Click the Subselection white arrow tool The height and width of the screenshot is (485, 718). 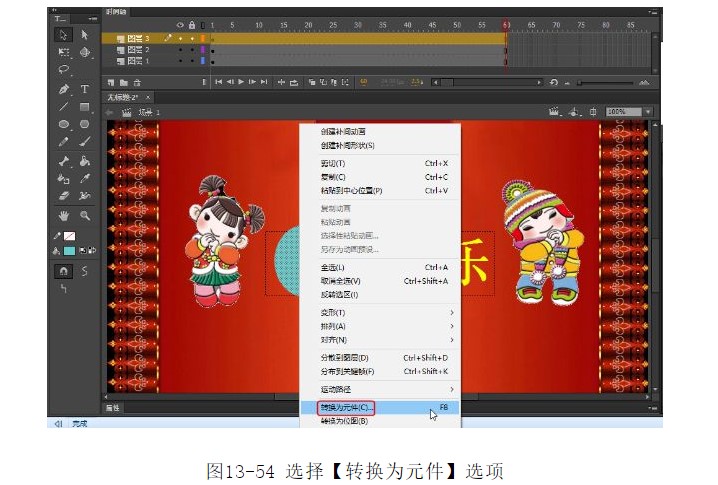pos(84,34)
